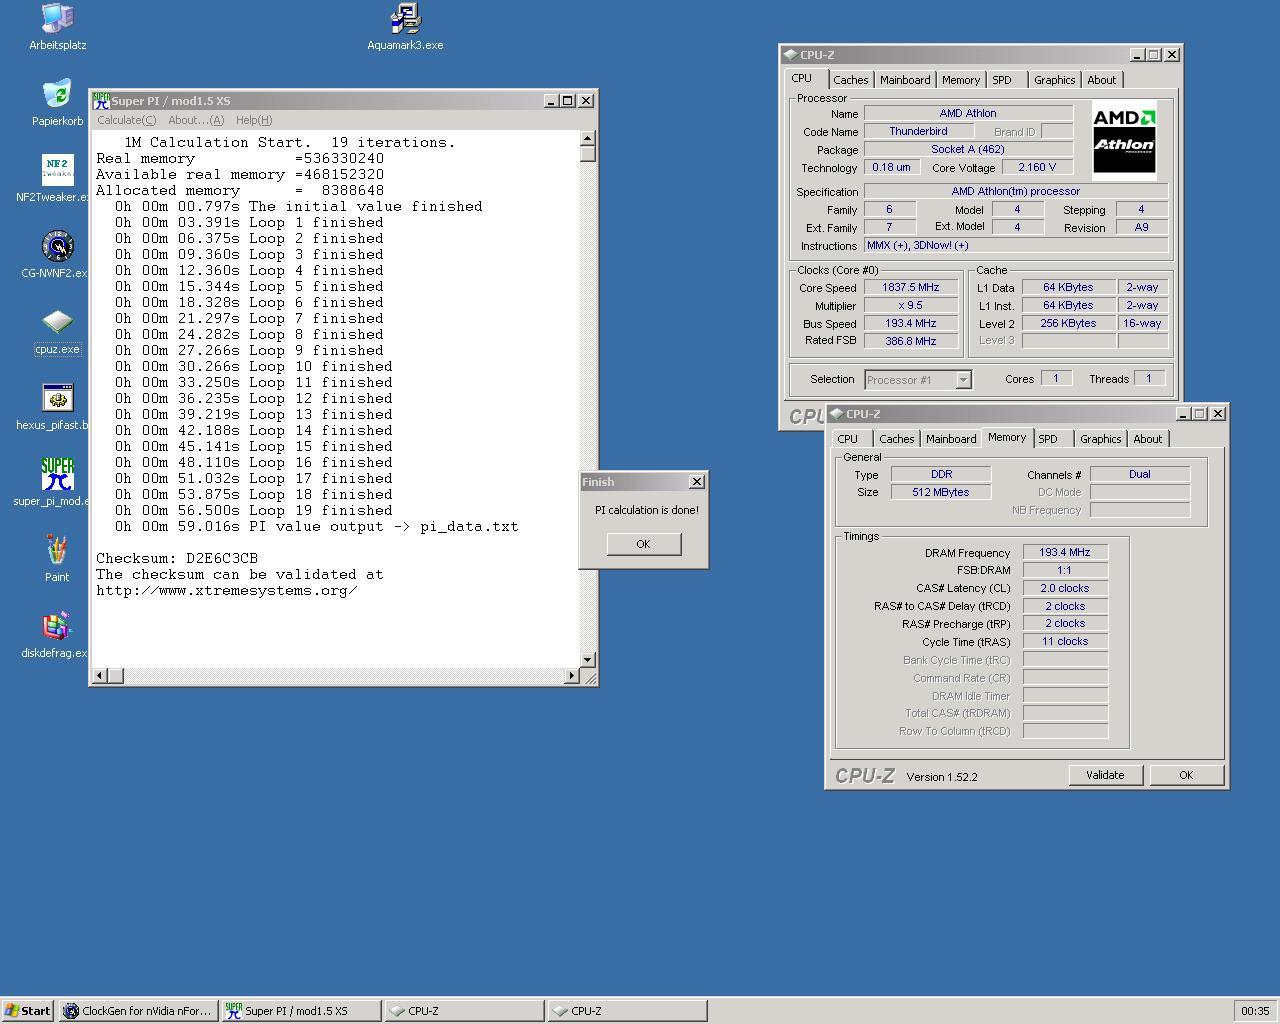Click the xtremesystems.org URL text
Viewport: 1280px width, 1024px height.
[x=227, y=590]
